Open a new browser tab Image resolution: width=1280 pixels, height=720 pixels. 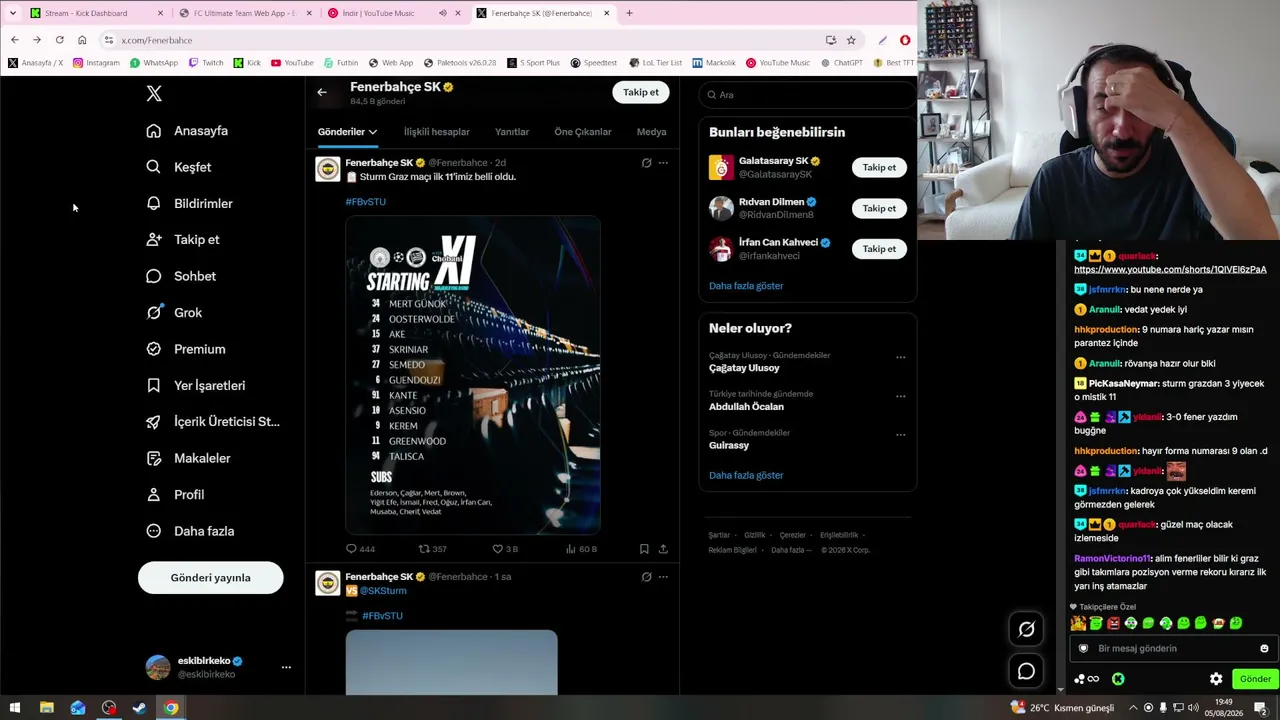click(629, 13)
